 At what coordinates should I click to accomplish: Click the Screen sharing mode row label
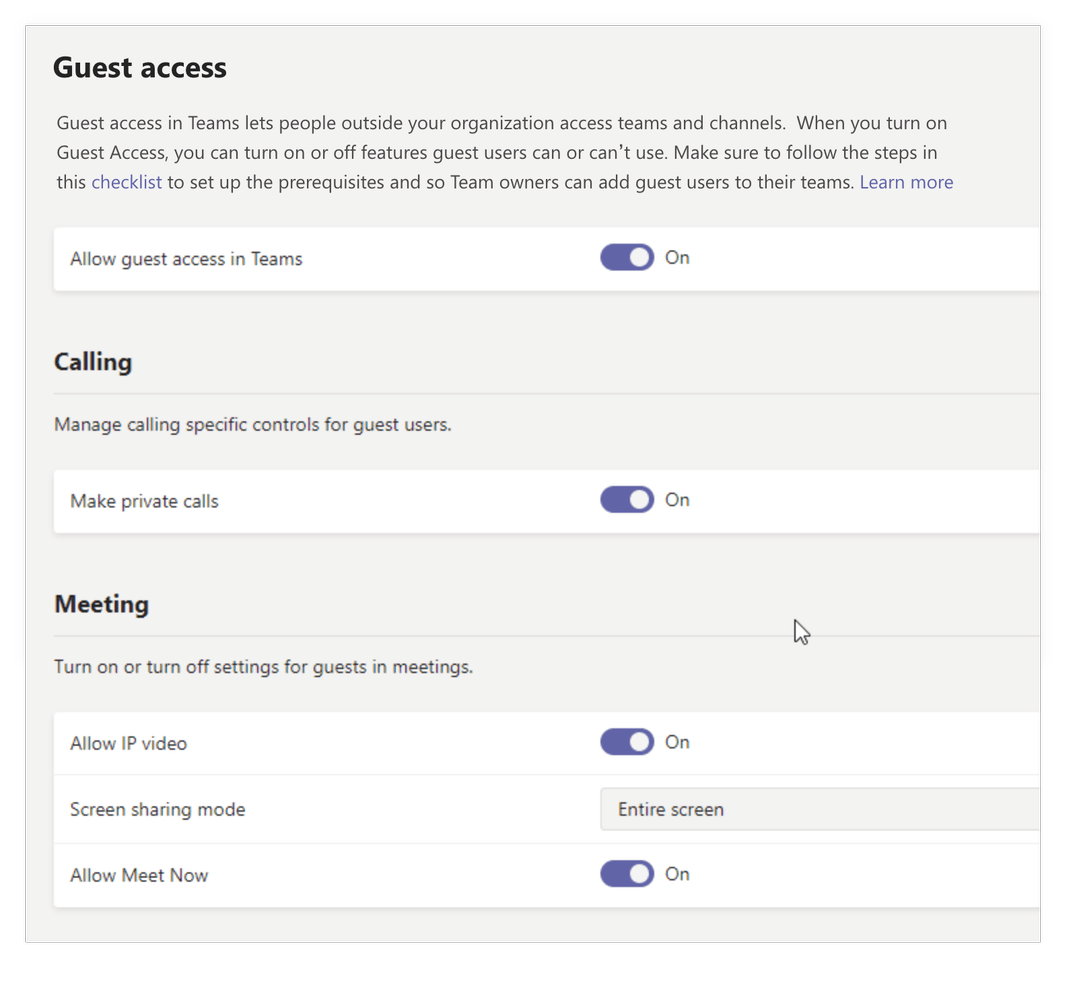pos(157,809)
